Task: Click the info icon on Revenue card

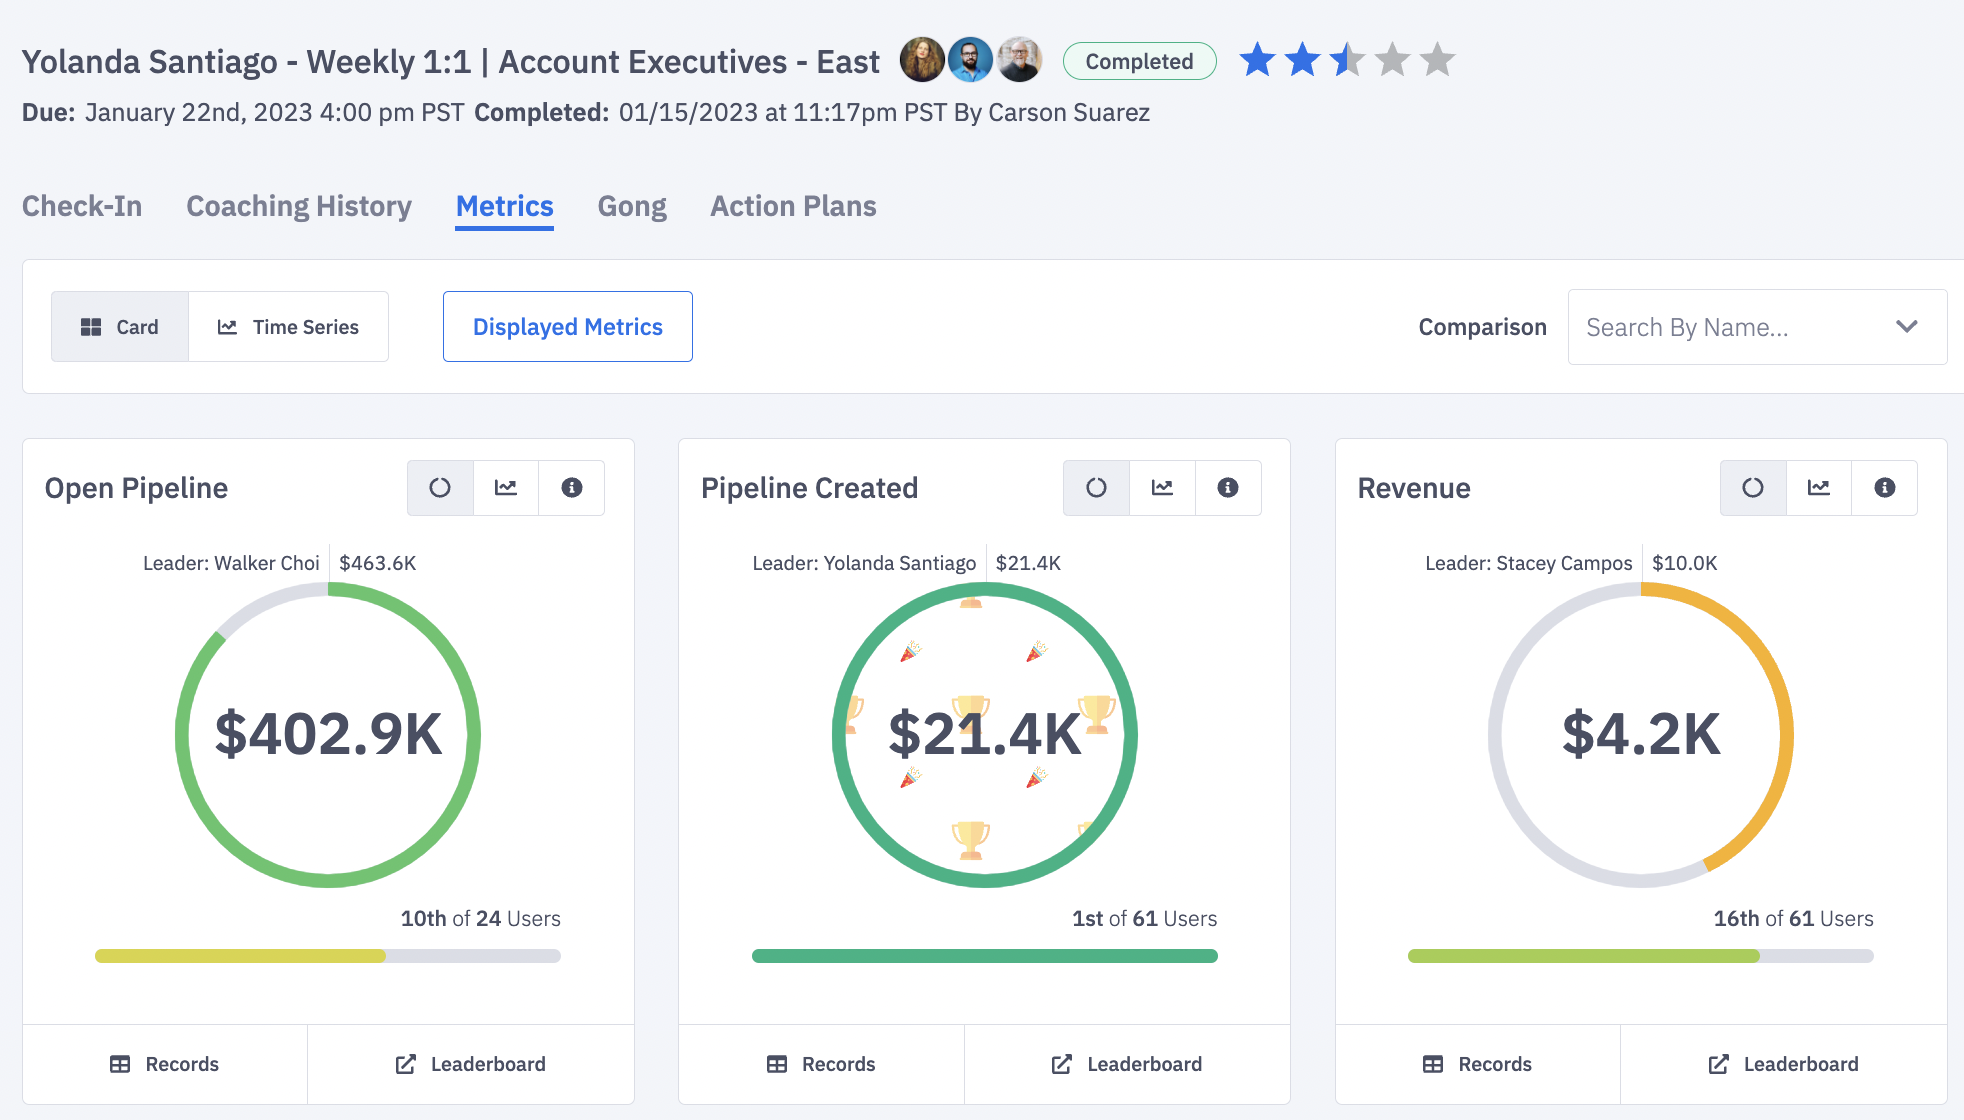Action: [x=1885, y=488]
